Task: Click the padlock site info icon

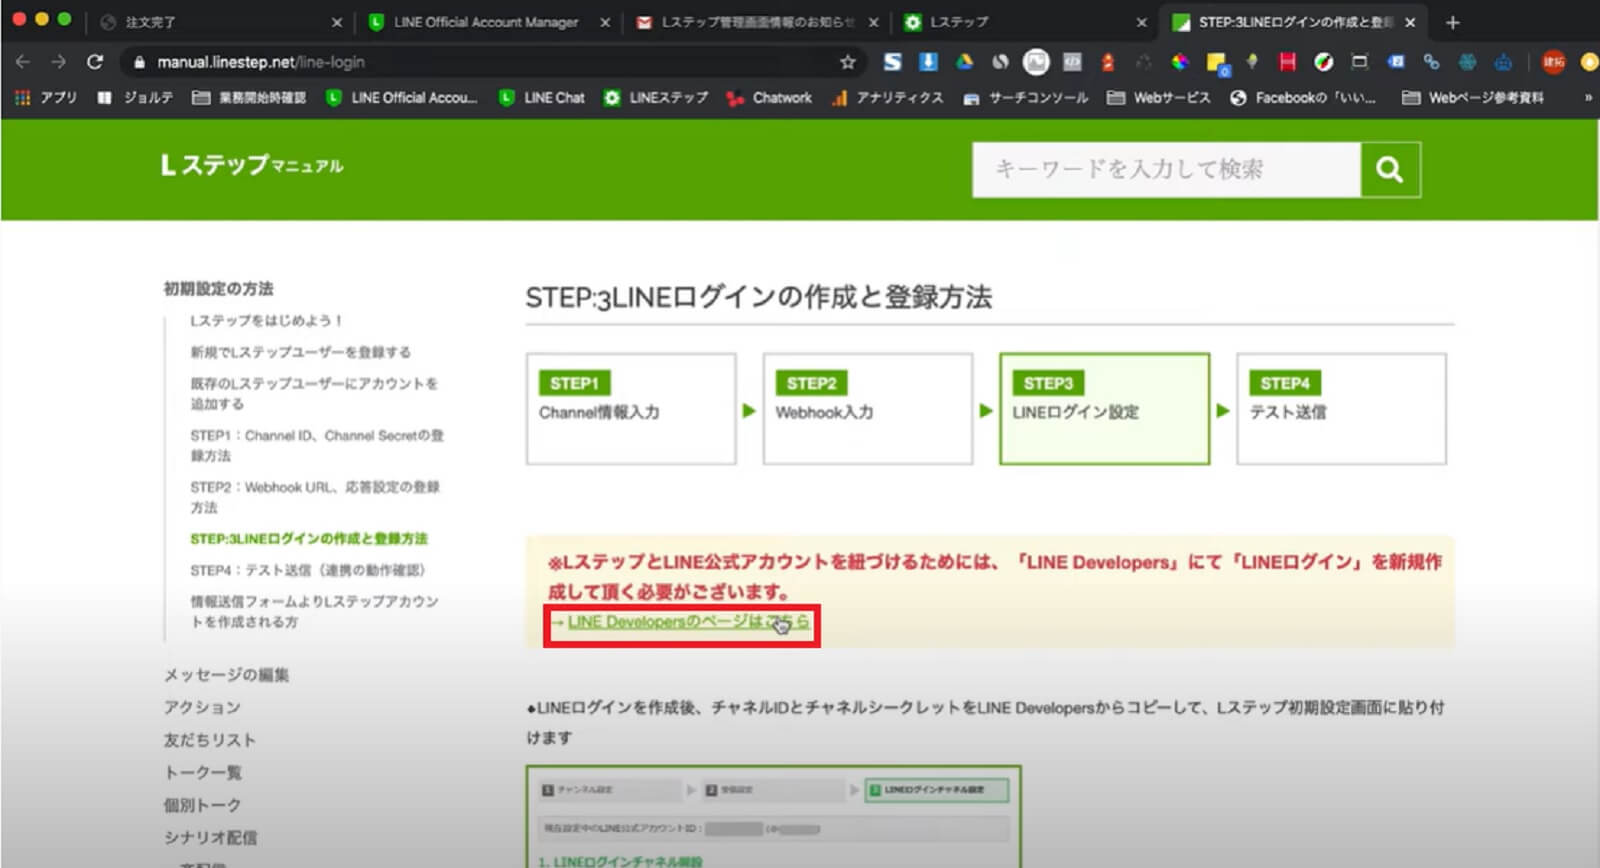Action: (x=139, y=62)
